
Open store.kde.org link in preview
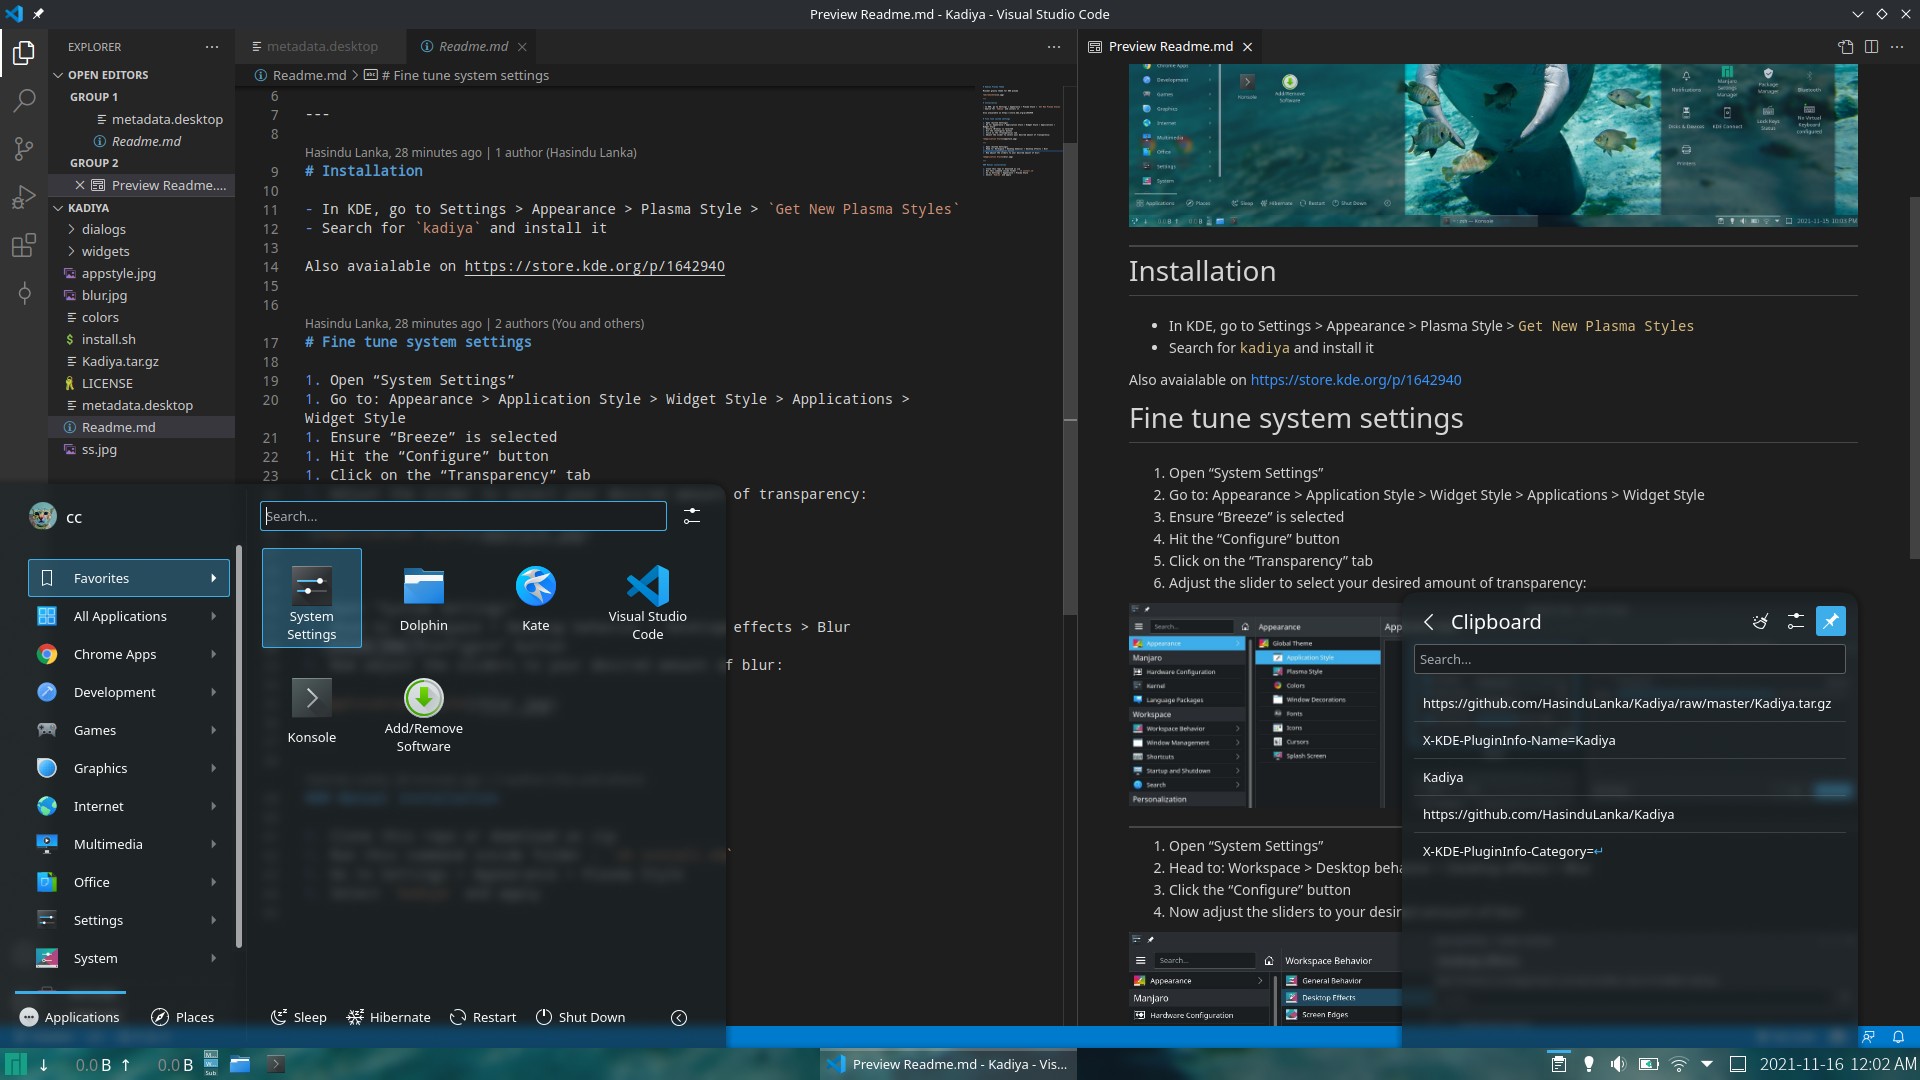1355,380
